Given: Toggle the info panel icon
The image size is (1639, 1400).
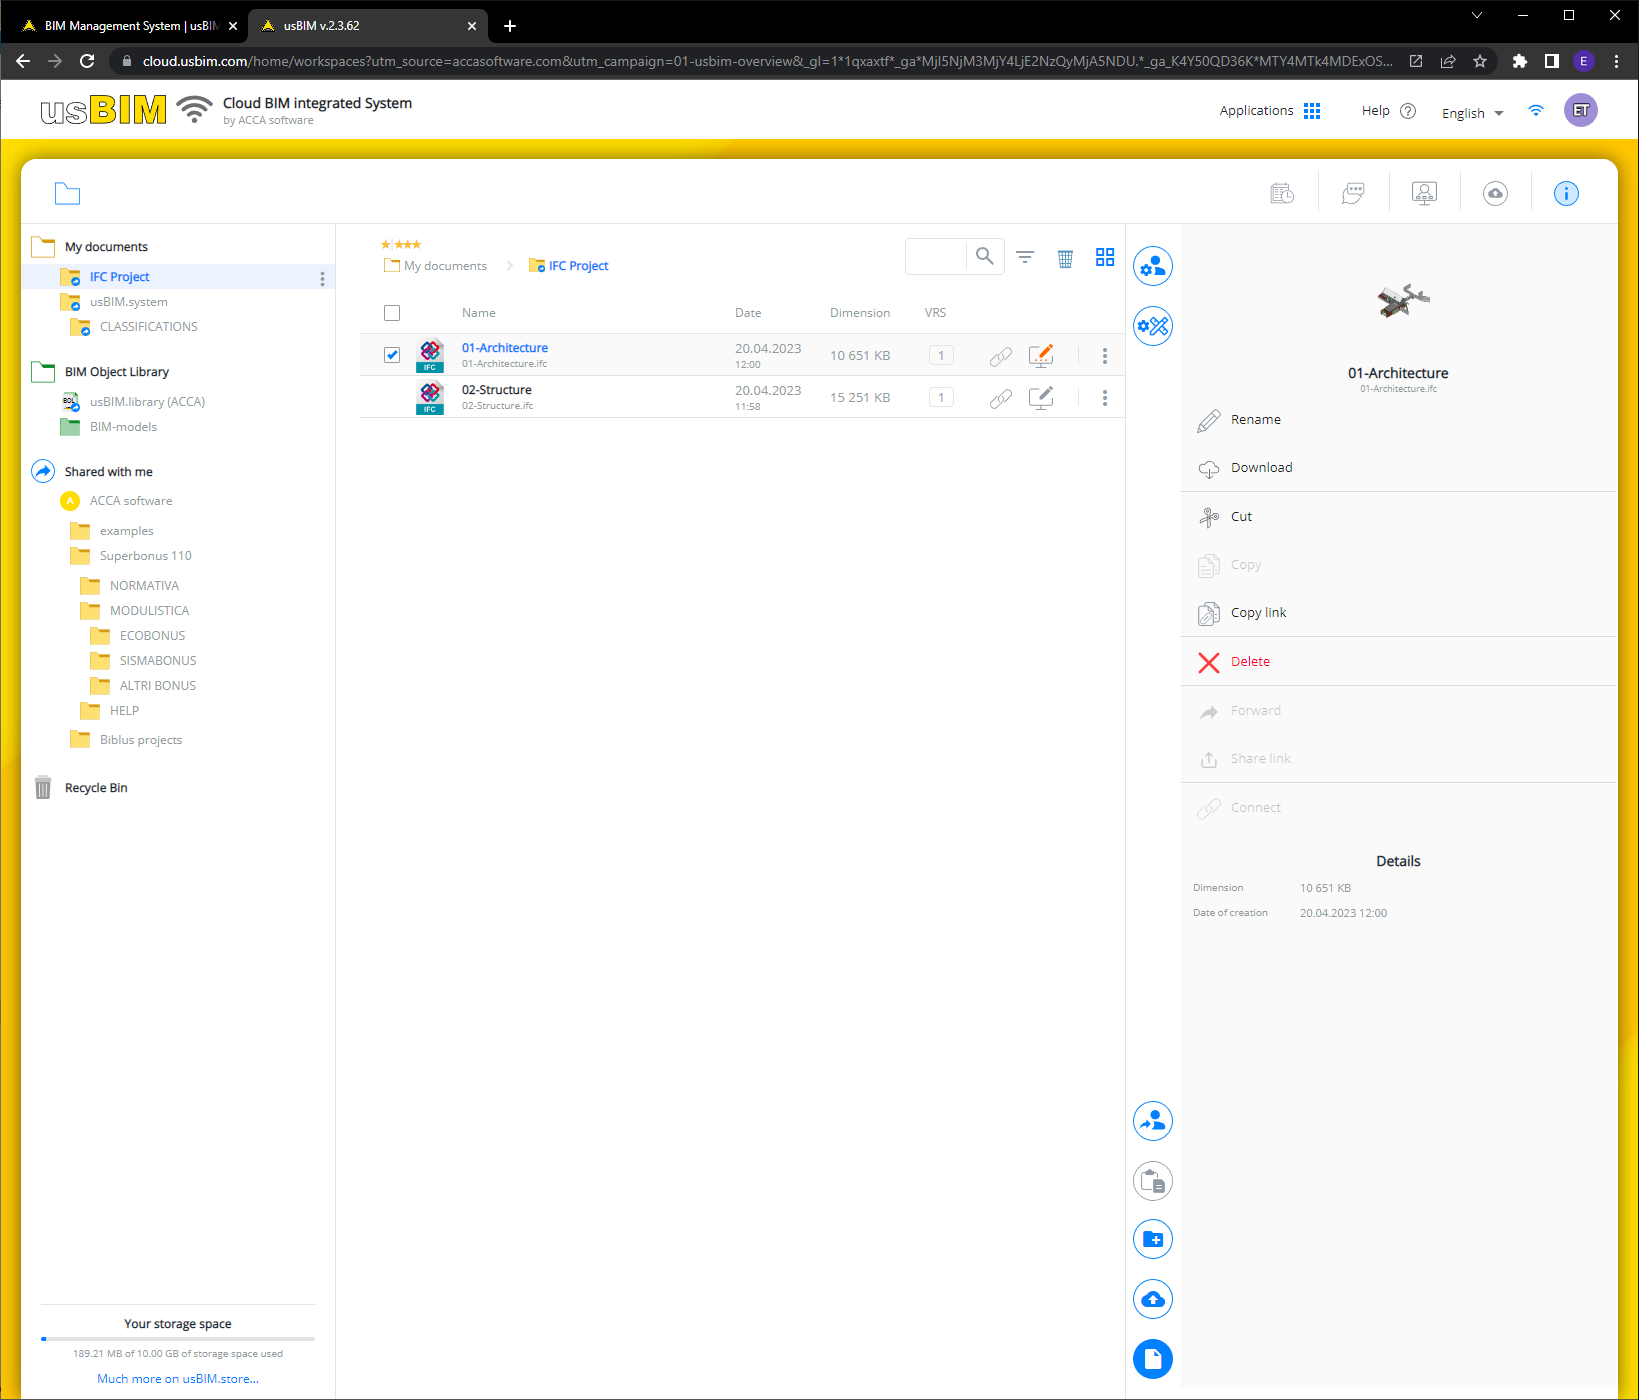Looking at the screenshot, I should 1566,193.
